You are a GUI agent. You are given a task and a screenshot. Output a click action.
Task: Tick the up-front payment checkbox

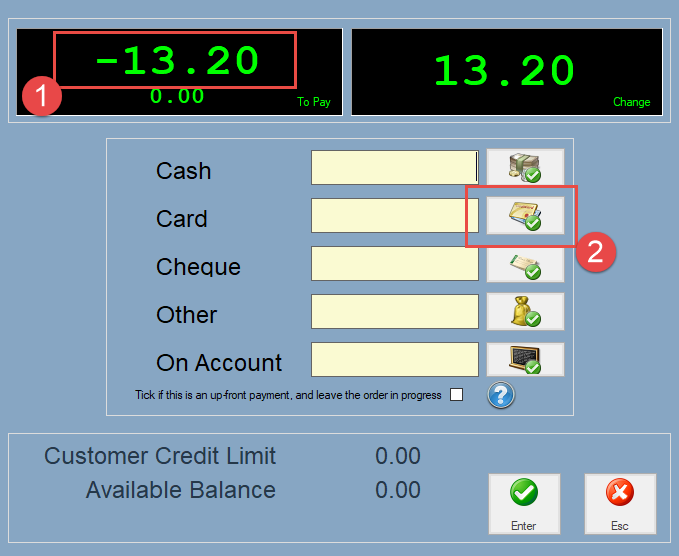coord(457,395)
